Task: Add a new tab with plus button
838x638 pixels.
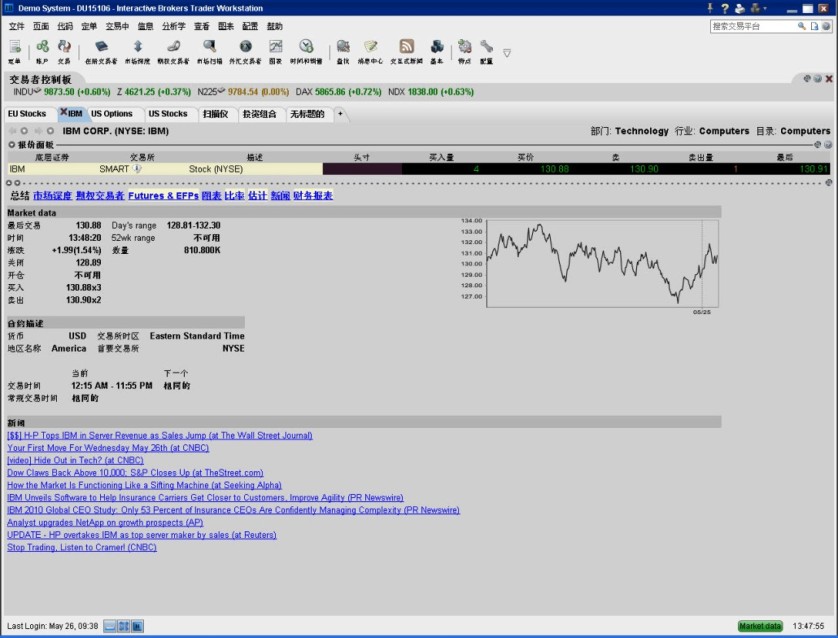Action: coord(339,114)
